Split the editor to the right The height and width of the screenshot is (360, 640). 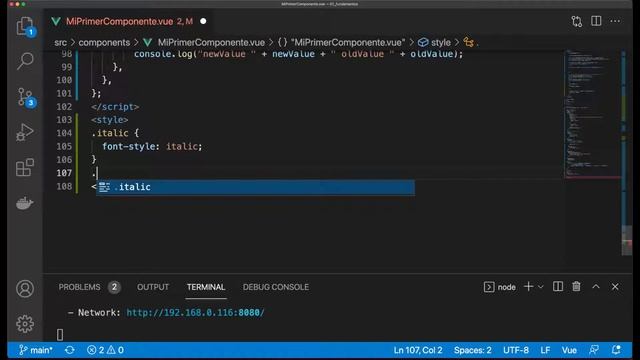pos(596,21)
